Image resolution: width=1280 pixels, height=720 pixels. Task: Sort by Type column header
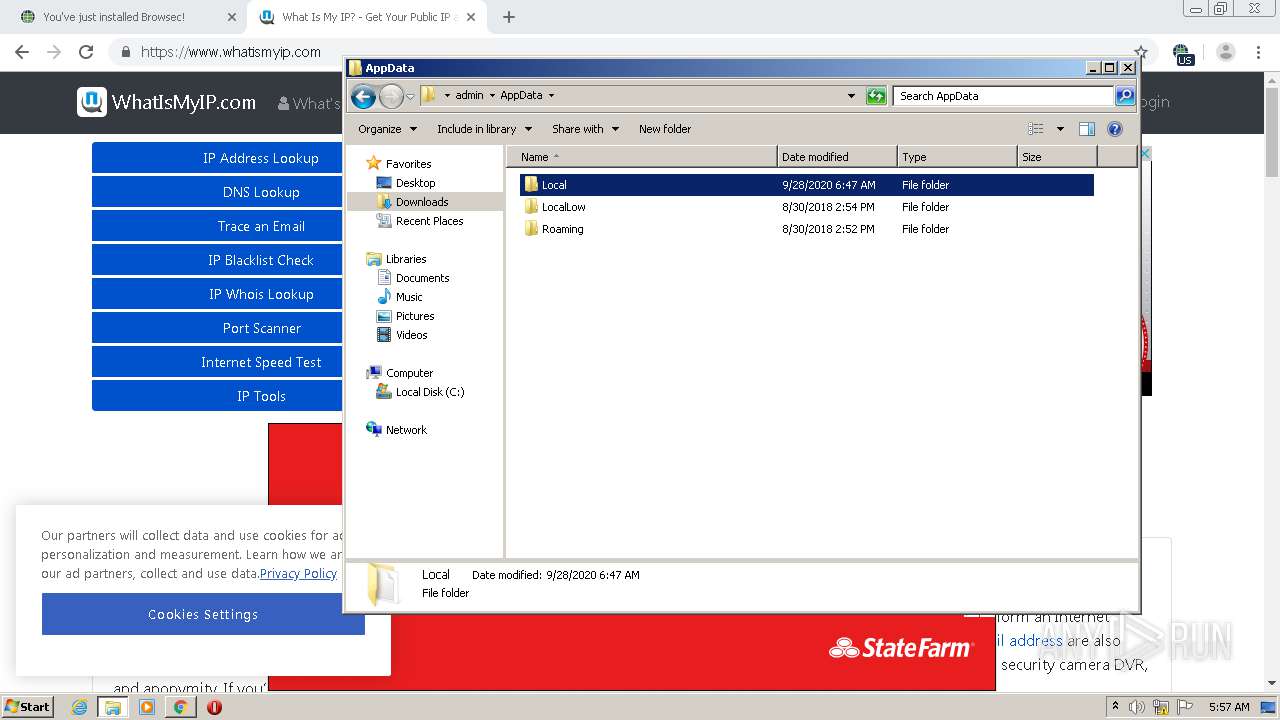957,157
